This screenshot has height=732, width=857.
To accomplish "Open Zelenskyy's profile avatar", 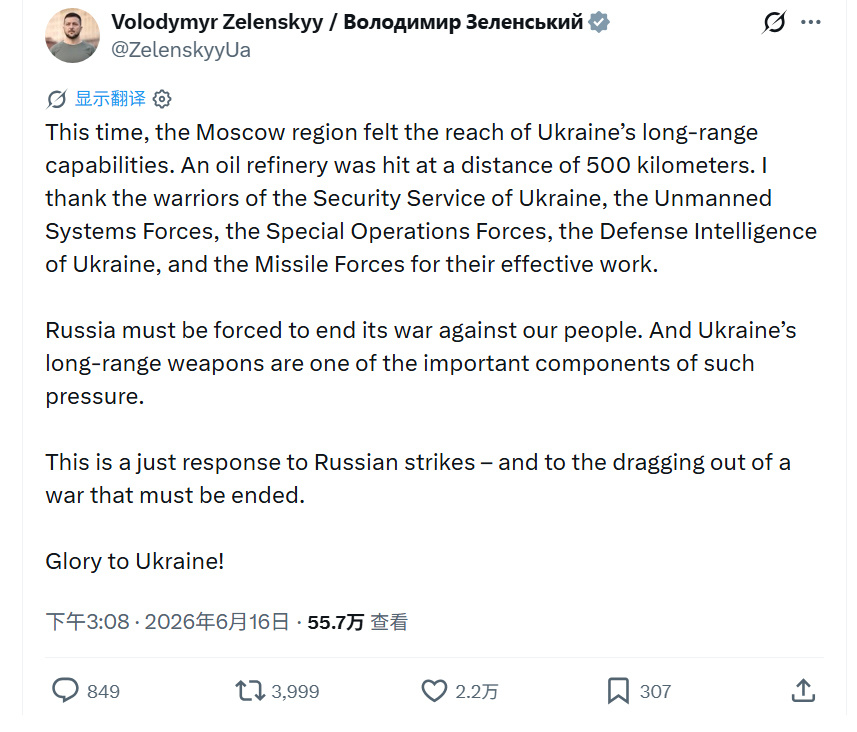I will coord(72,36).
